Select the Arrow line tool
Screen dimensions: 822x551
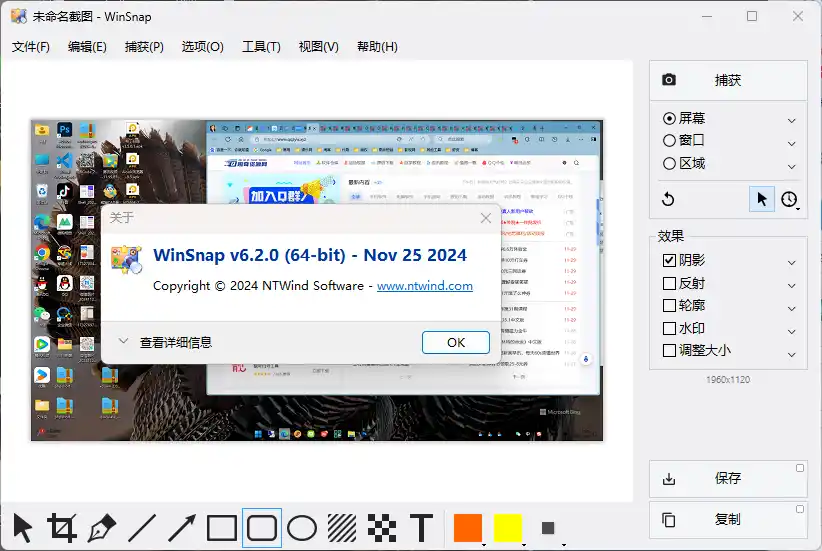tap(182, 528)
